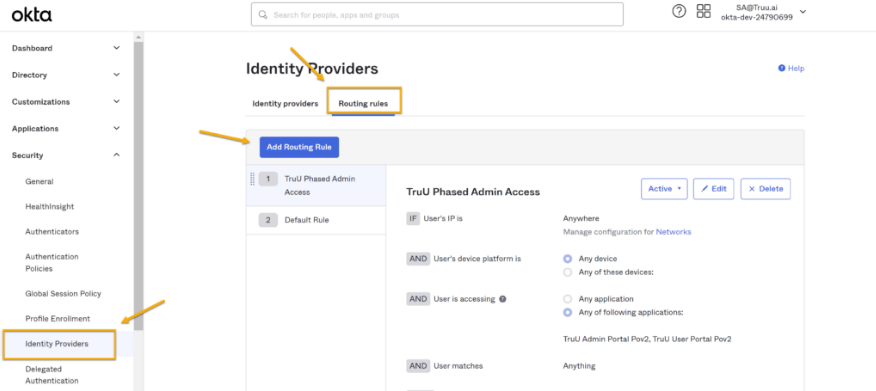Image resolution: width=876 pixels, height=391 pixels.
Task: Click the Help link icon
Action: click(782, 68)
